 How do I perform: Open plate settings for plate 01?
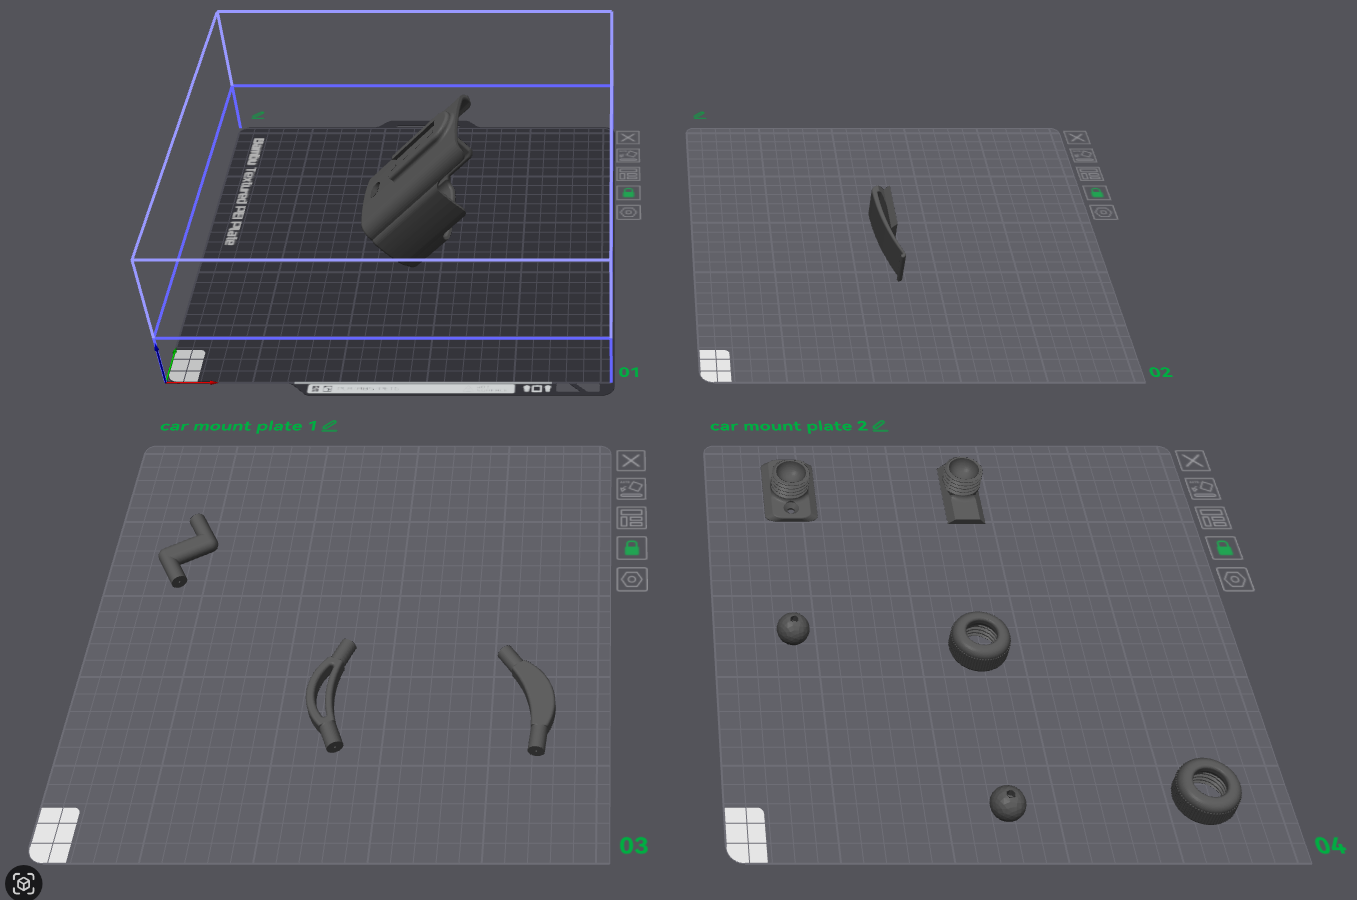coord(628,212)
